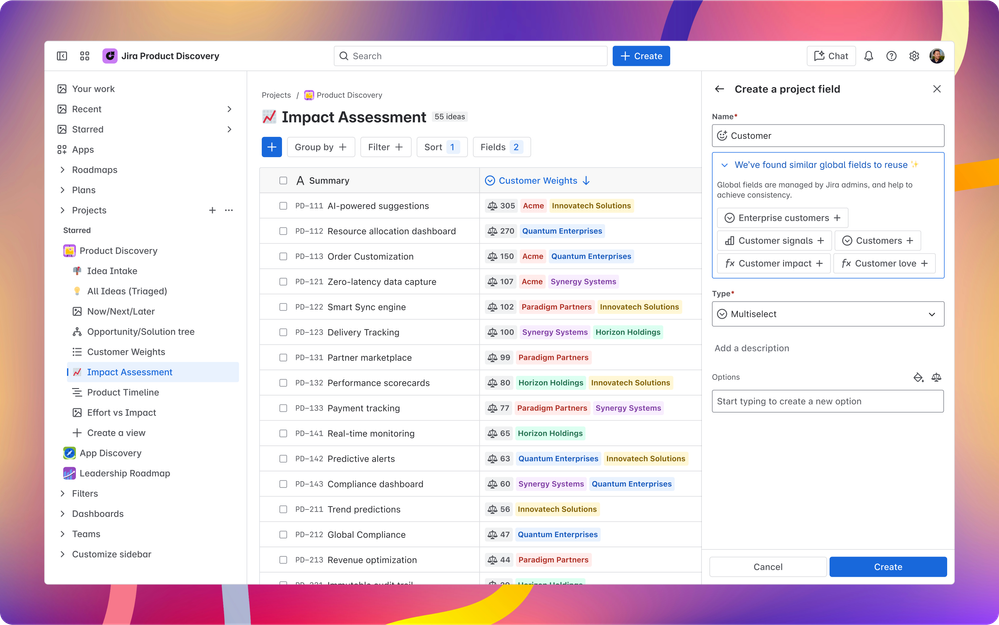Open the Chat button

click(x=831, y=56)
